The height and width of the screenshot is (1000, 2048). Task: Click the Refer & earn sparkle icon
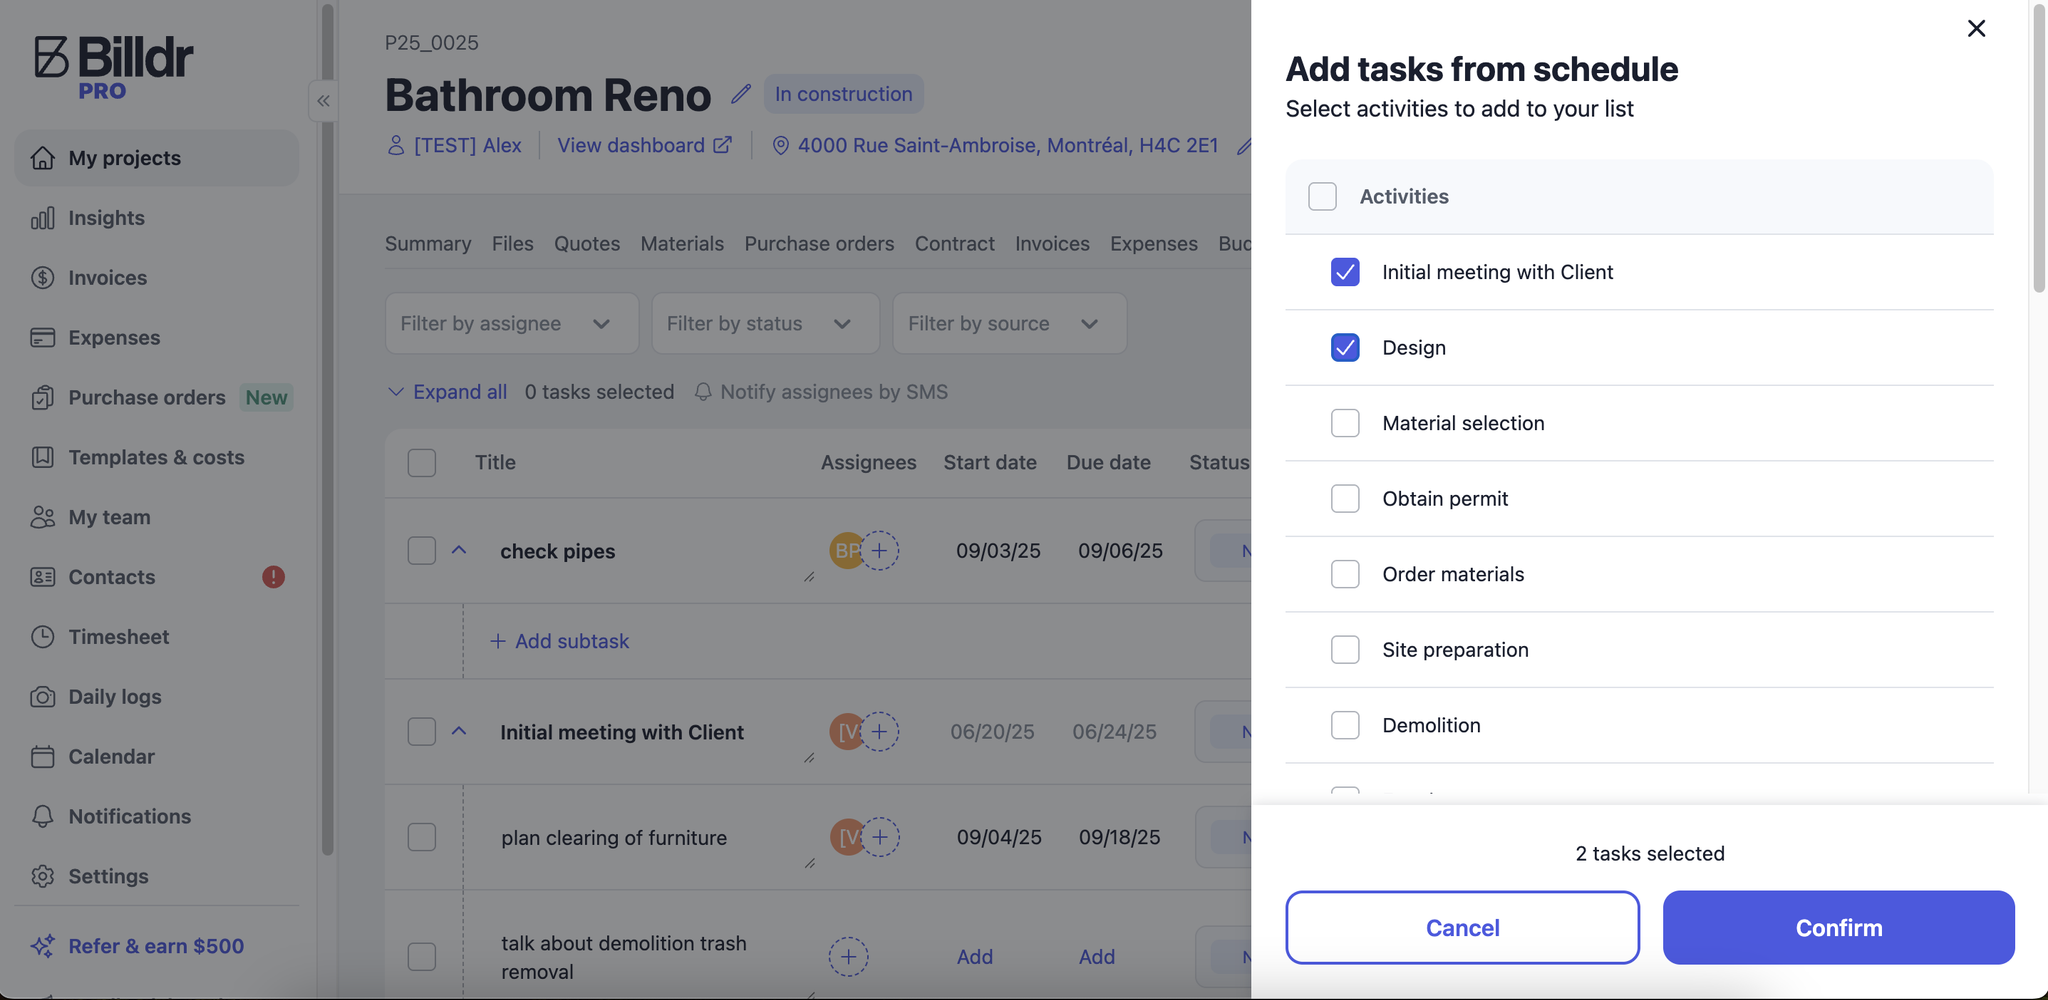pyautogui.click(x=42, y=946)
